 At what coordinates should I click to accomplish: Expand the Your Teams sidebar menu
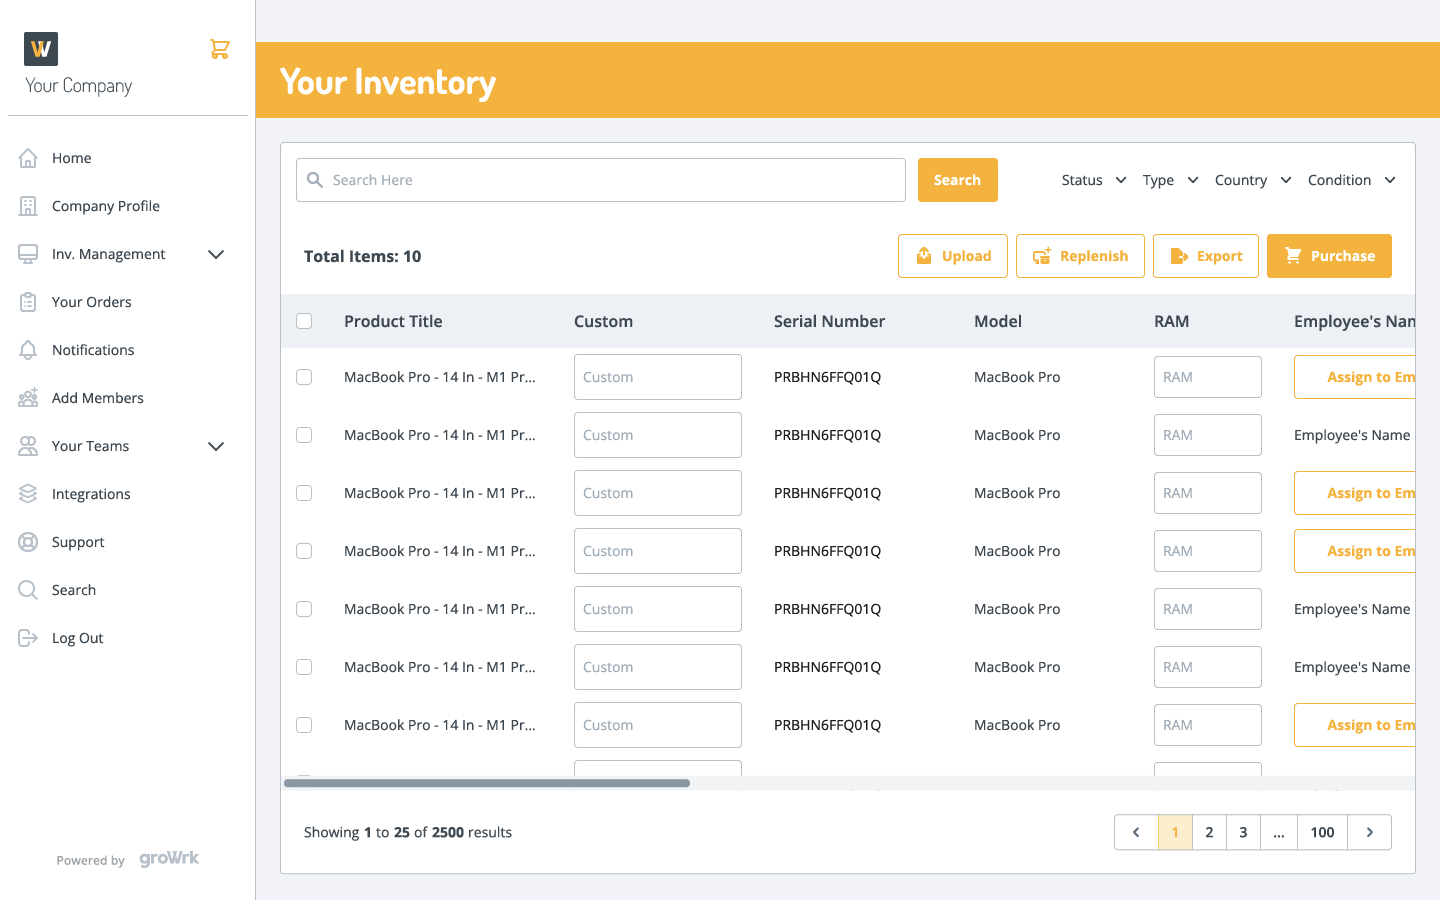point(215,446)
